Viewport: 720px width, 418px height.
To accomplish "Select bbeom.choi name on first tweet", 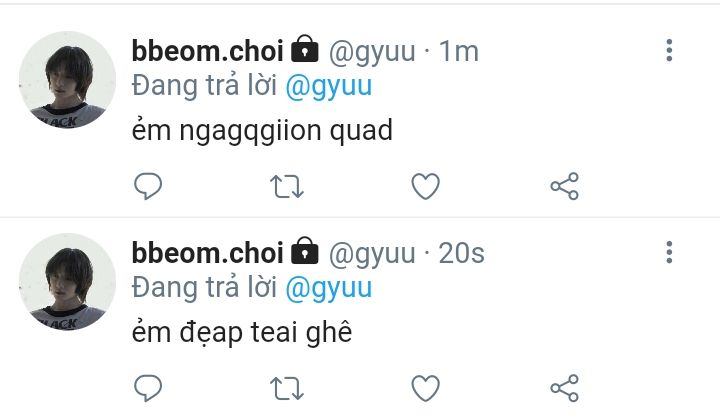I will point(208,50).
